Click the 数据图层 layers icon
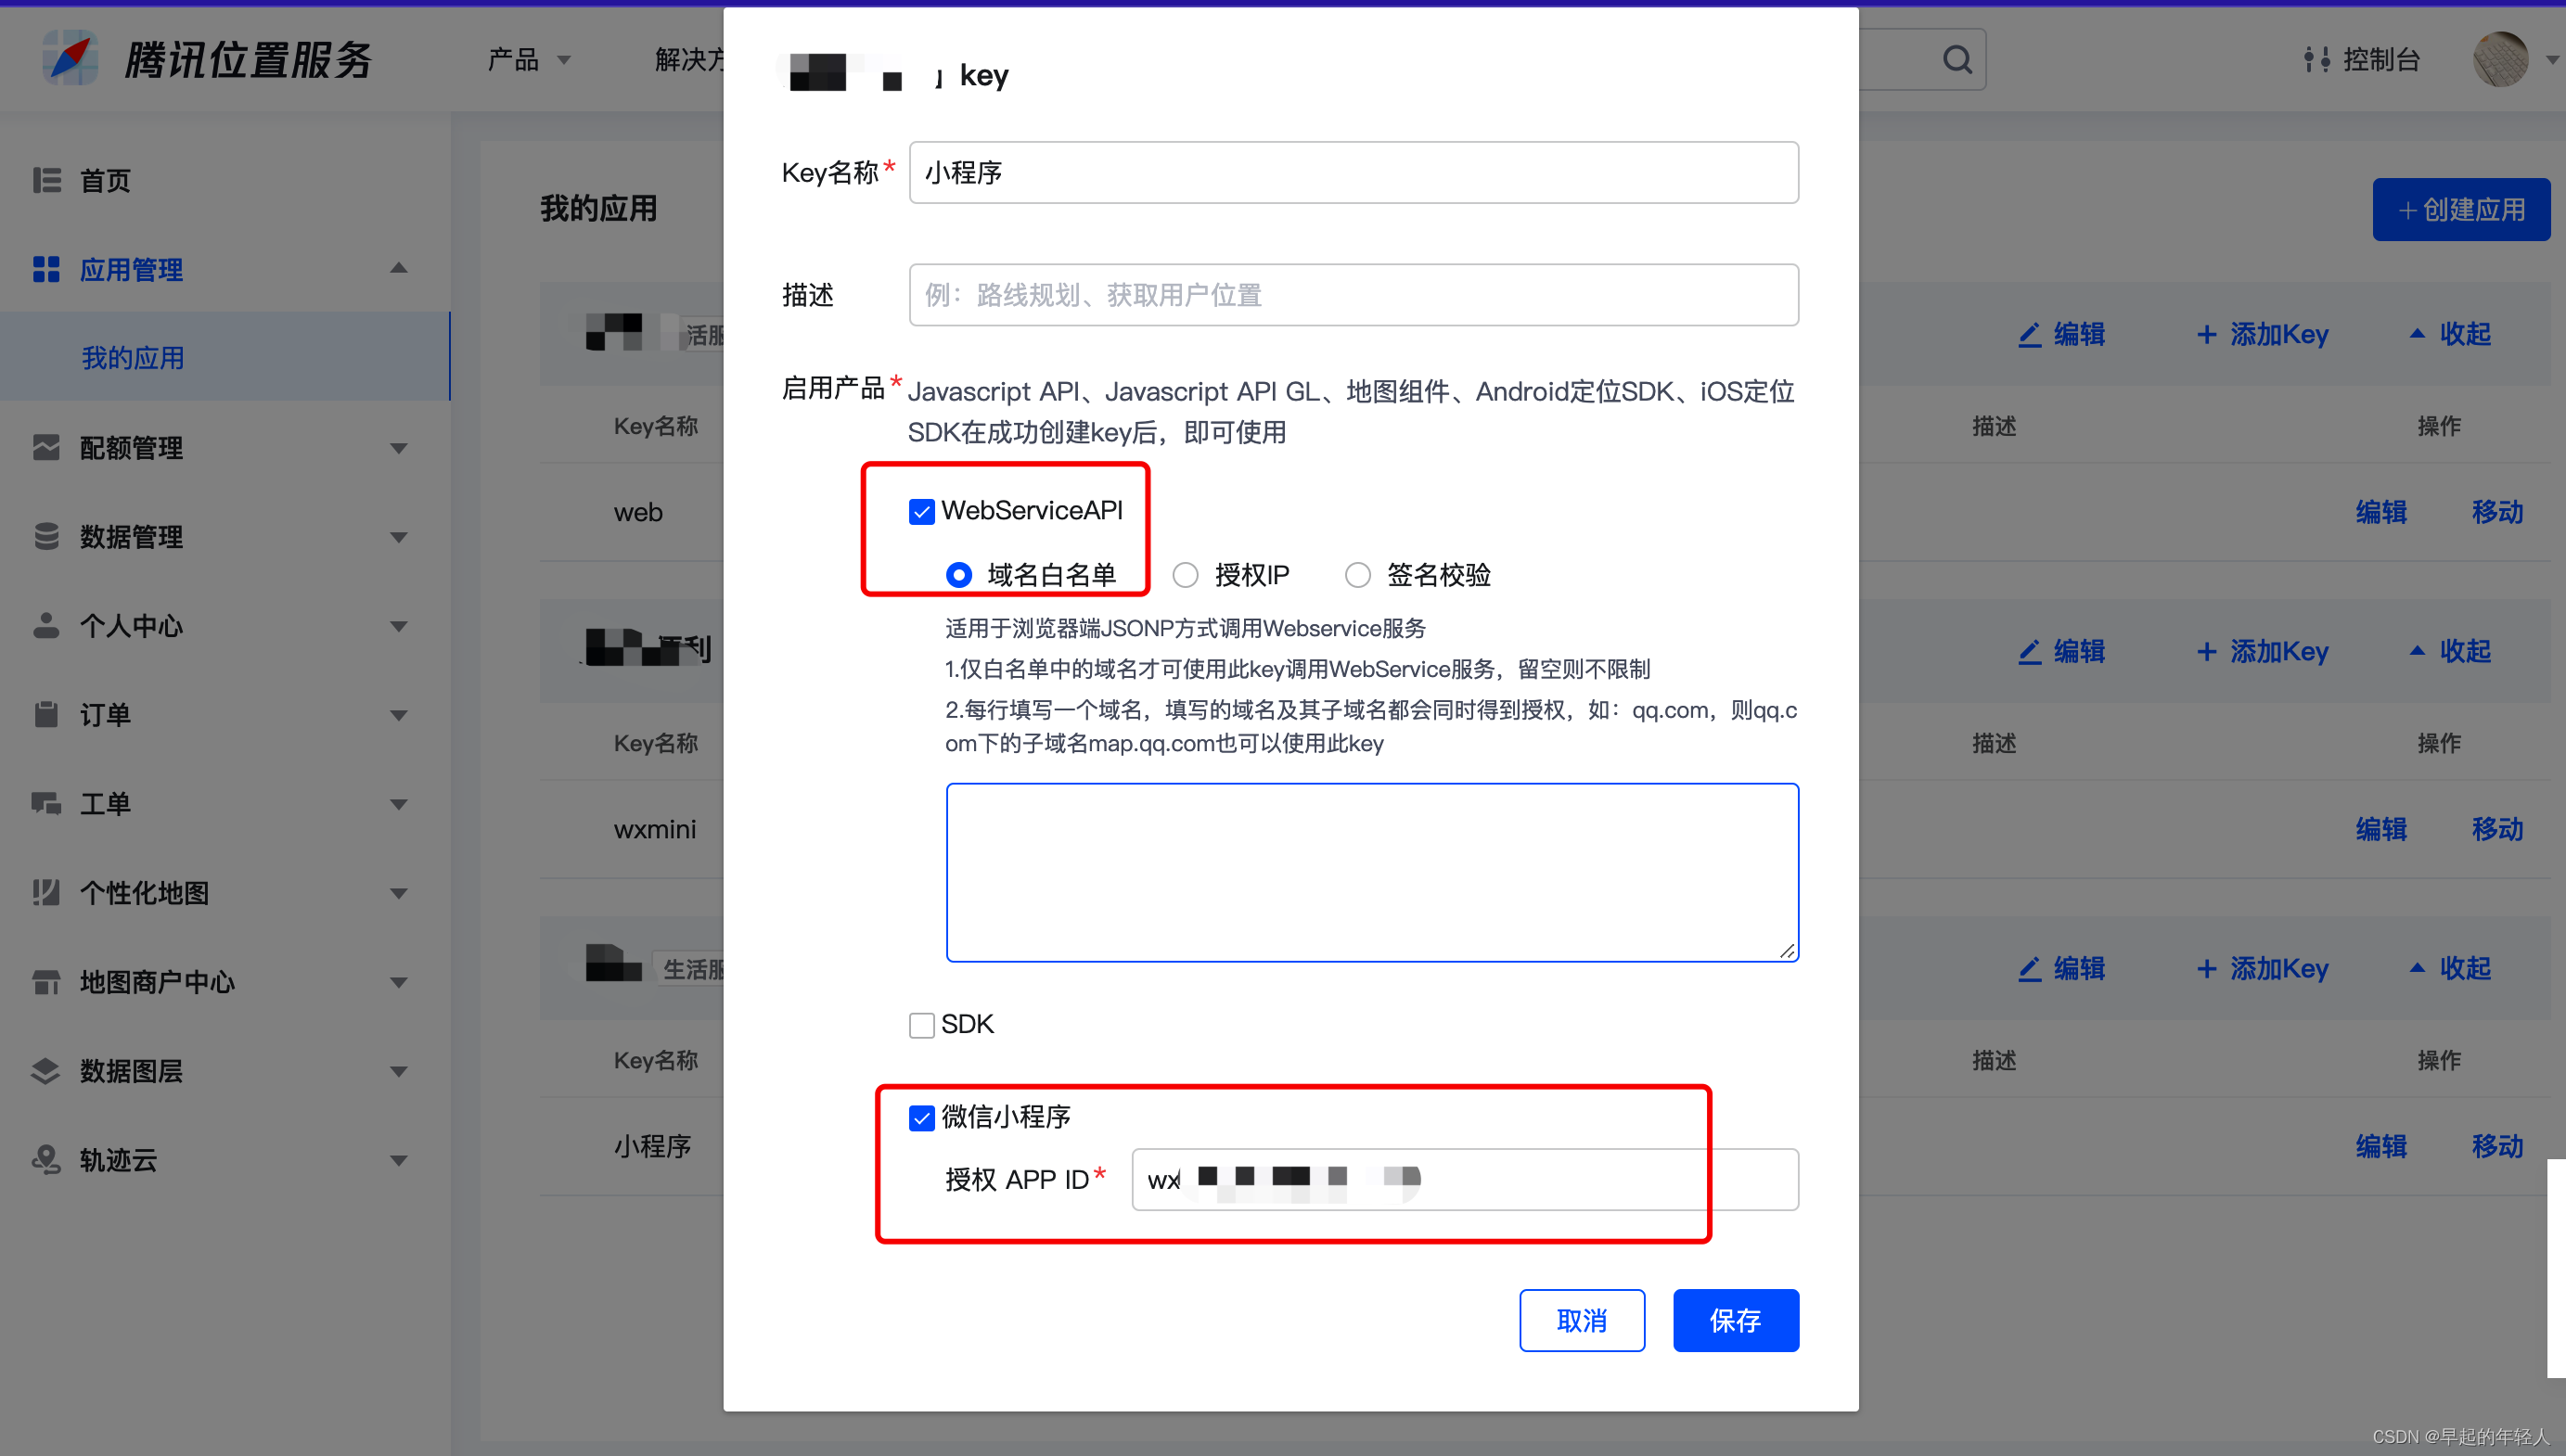The width and height of the screenshot is (2566, 1456). click(46, 1071)
